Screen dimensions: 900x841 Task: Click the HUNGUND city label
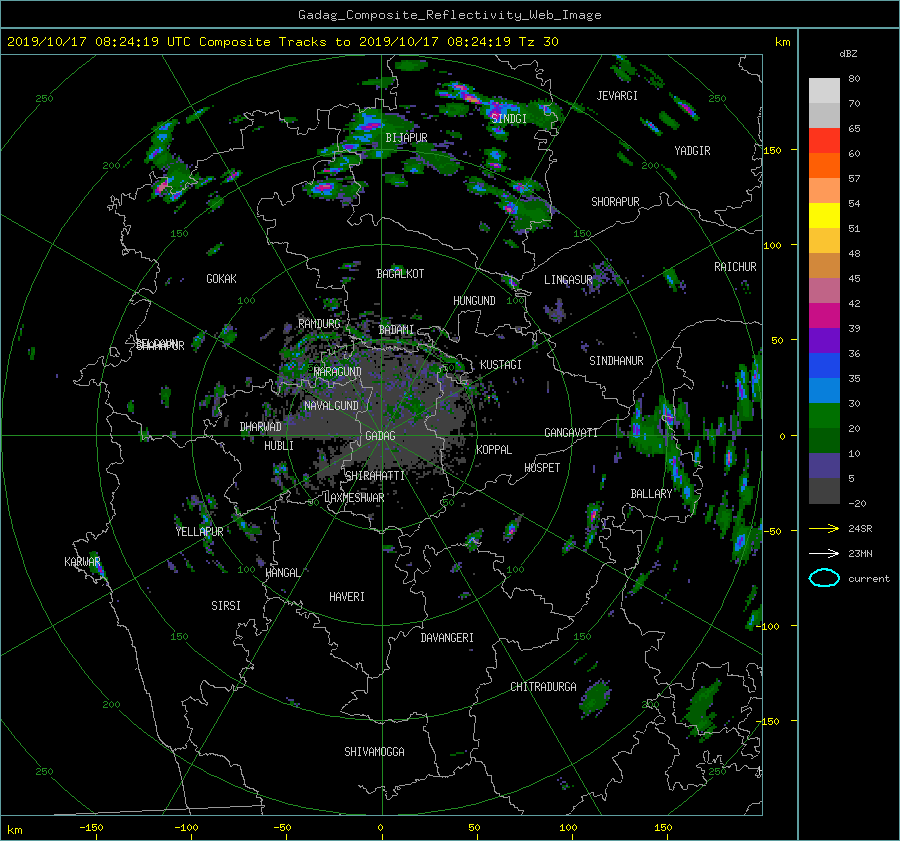click(474, 301)
